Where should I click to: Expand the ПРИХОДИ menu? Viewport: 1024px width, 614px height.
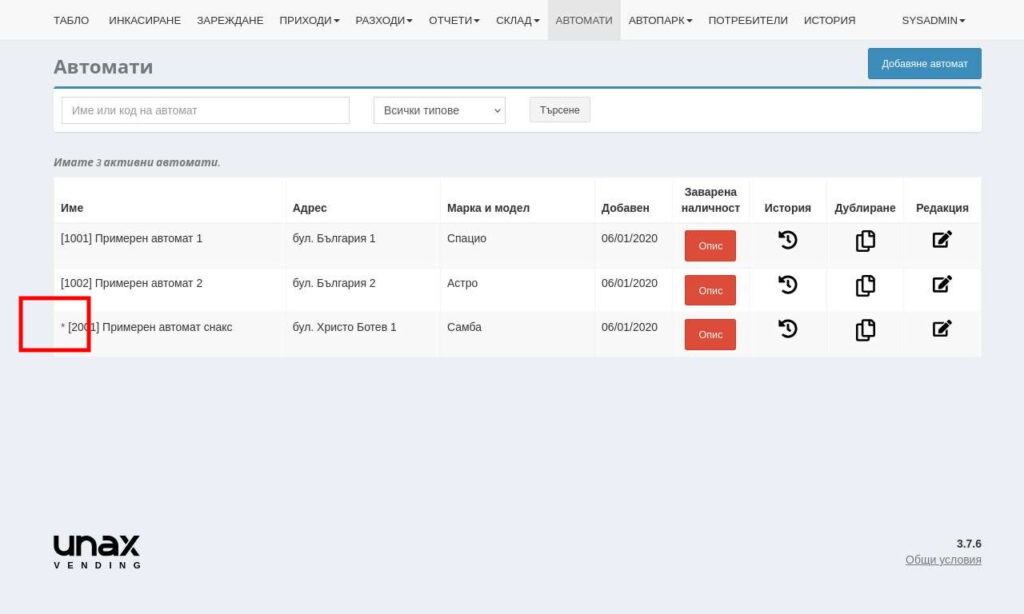[x=309, y=20]
